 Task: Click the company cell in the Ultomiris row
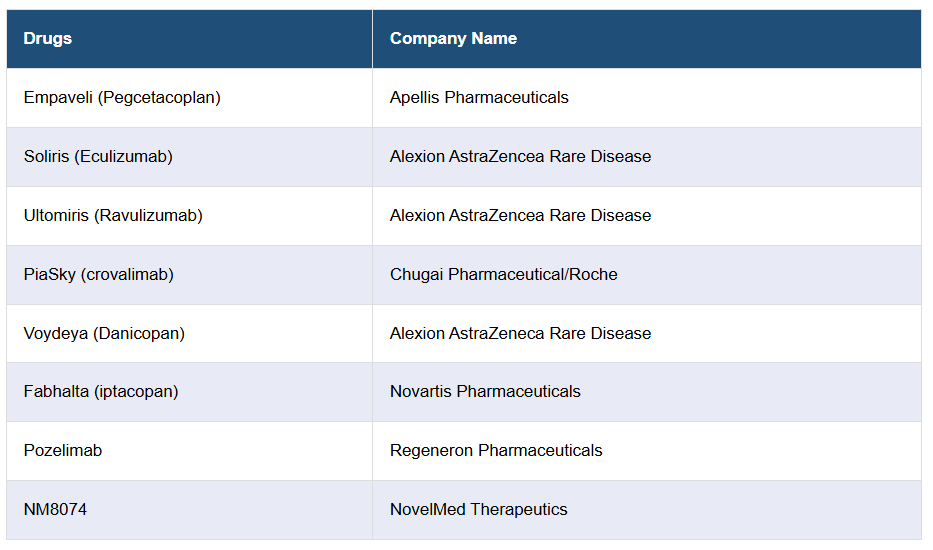click(520, 216)
